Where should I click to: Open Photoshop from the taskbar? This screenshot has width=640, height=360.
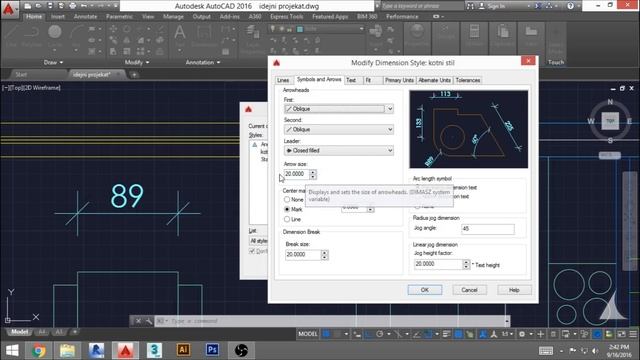212,350
